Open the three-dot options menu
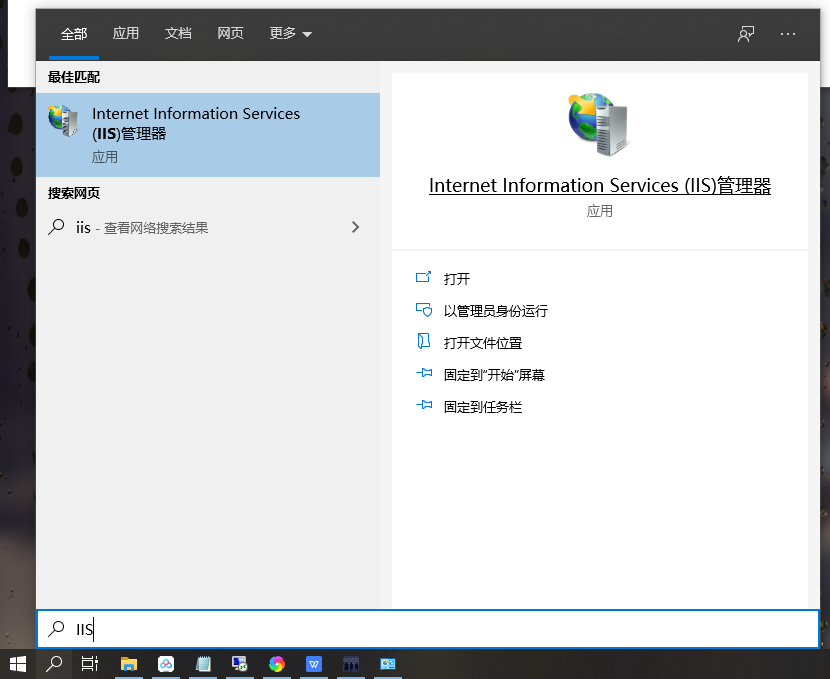Viewport: 830px width, 679px height. pyautogui.click(x=788, y=34)
